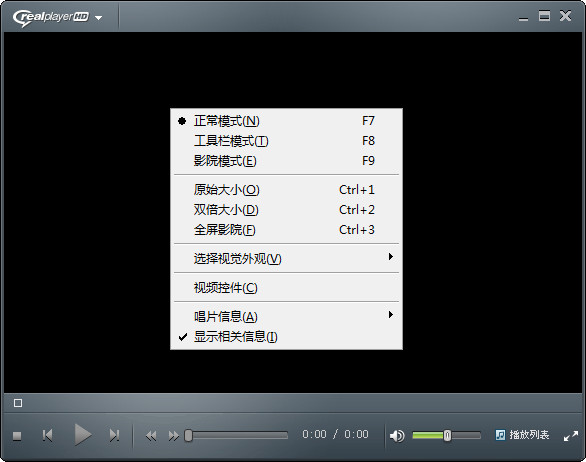
Task: Click the Stop playback button
Action: click(17, 436)
